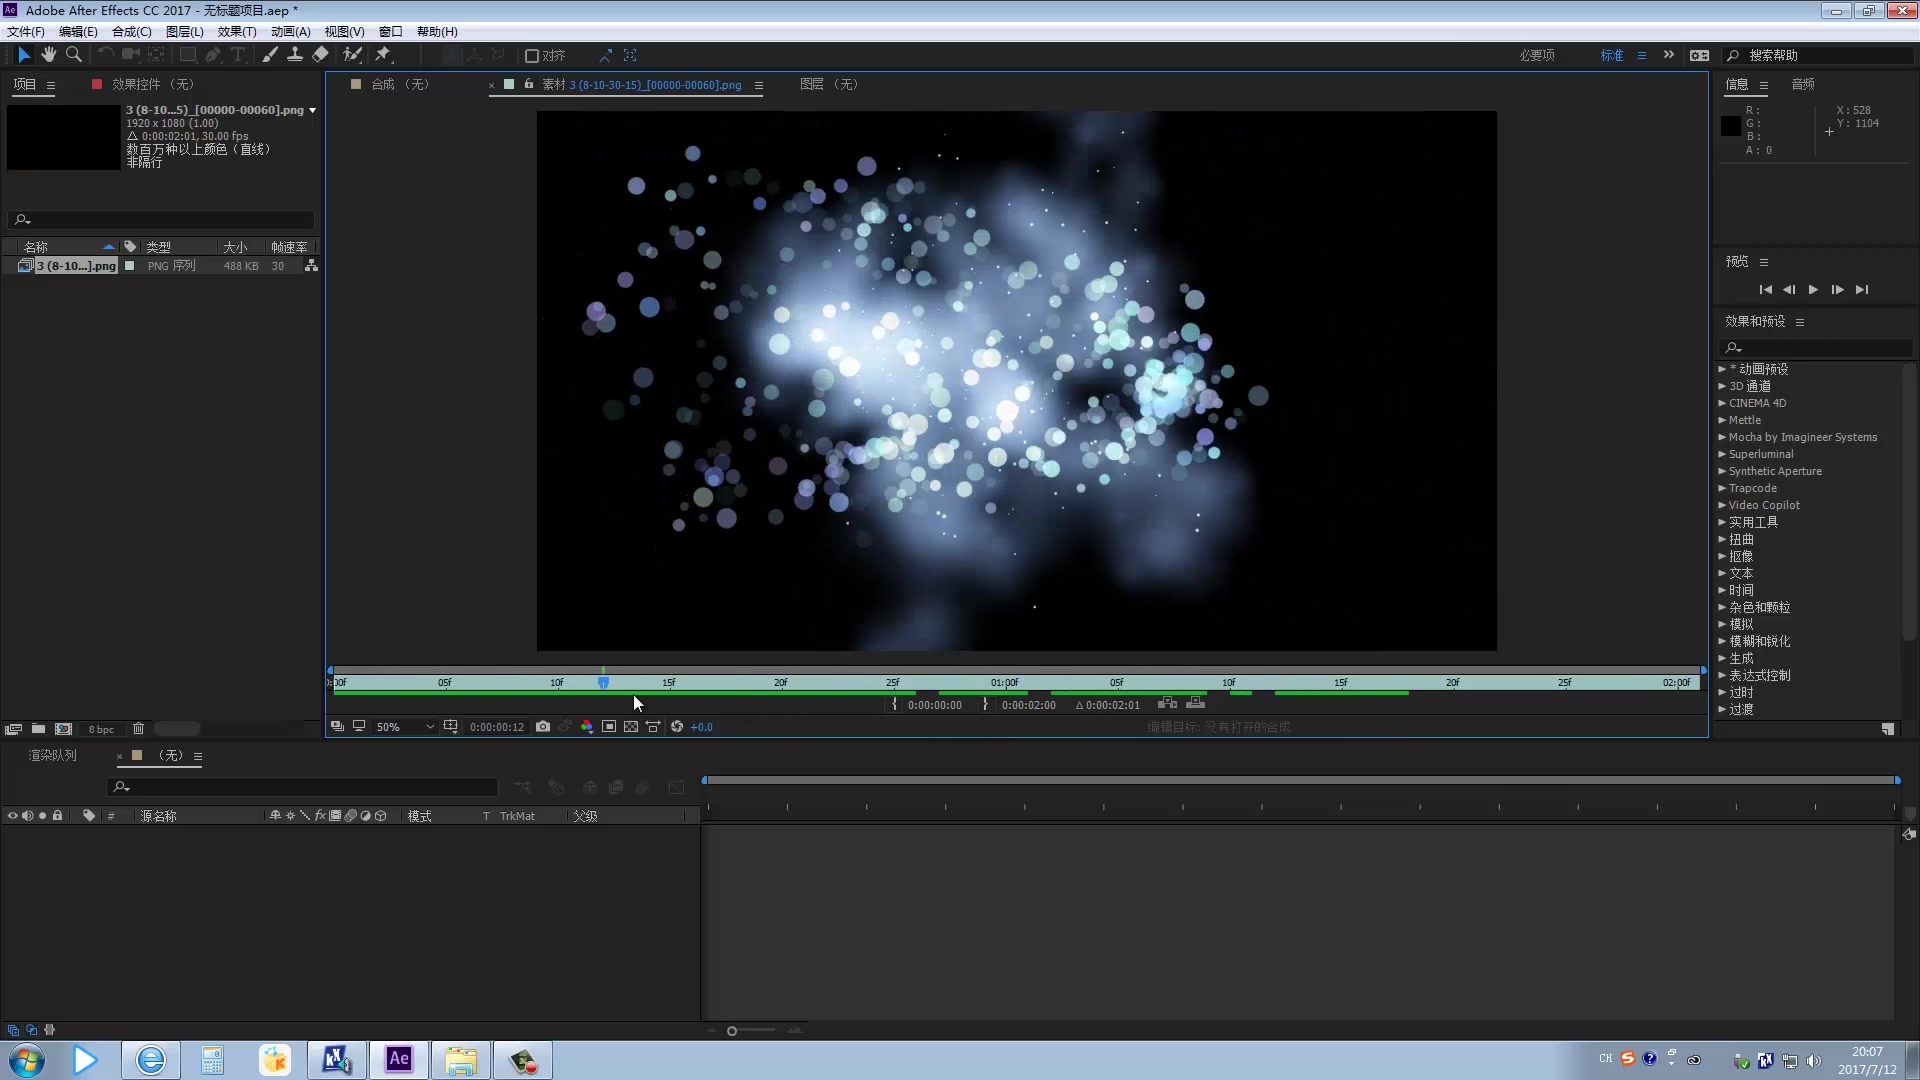Click the Region of Interest icon
1920x1080 pixels.
(609, 727)
